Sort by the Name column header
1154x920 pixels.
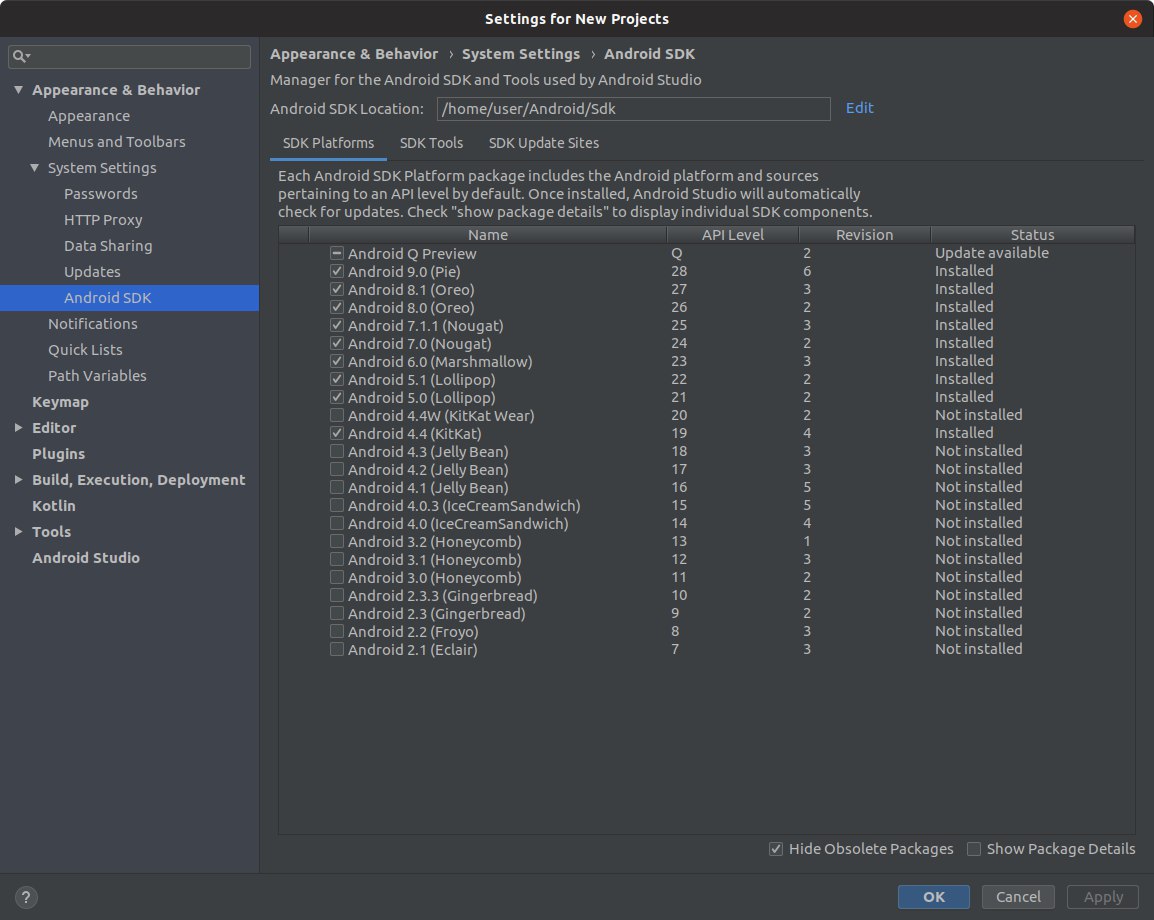click(488, 235)
